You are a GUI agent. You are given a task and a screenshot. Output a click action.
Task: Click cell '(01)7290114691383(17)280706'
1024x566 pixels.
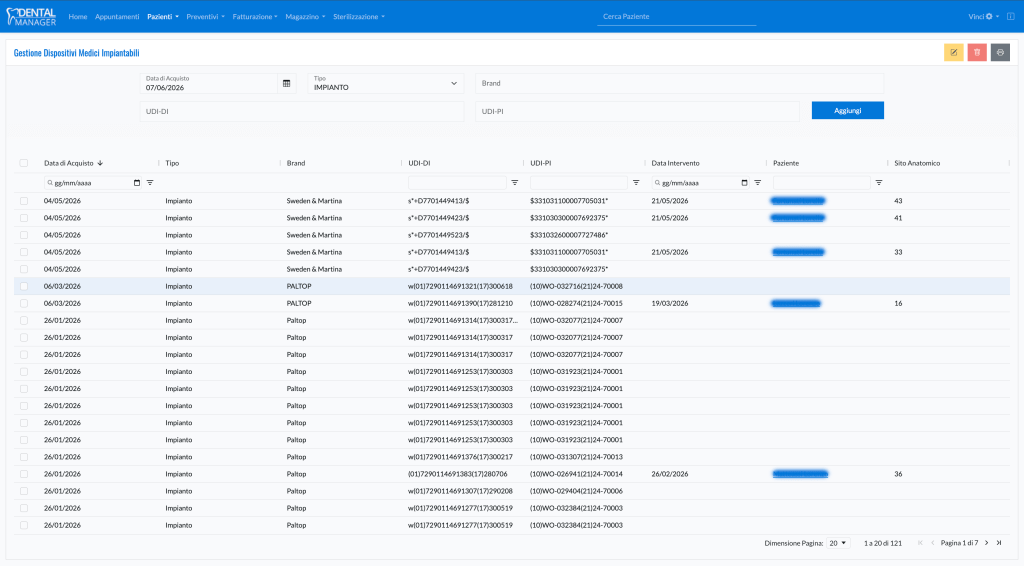coord(458,474)
